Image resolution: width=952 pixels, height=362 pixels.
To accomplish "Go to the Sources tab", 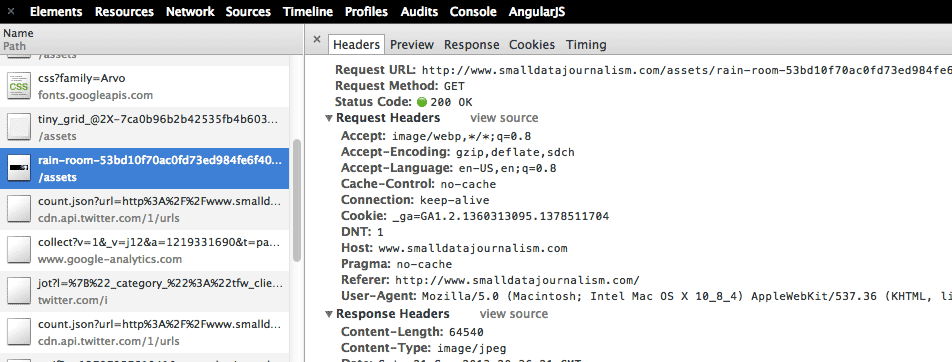I will (x=248, y=12).
